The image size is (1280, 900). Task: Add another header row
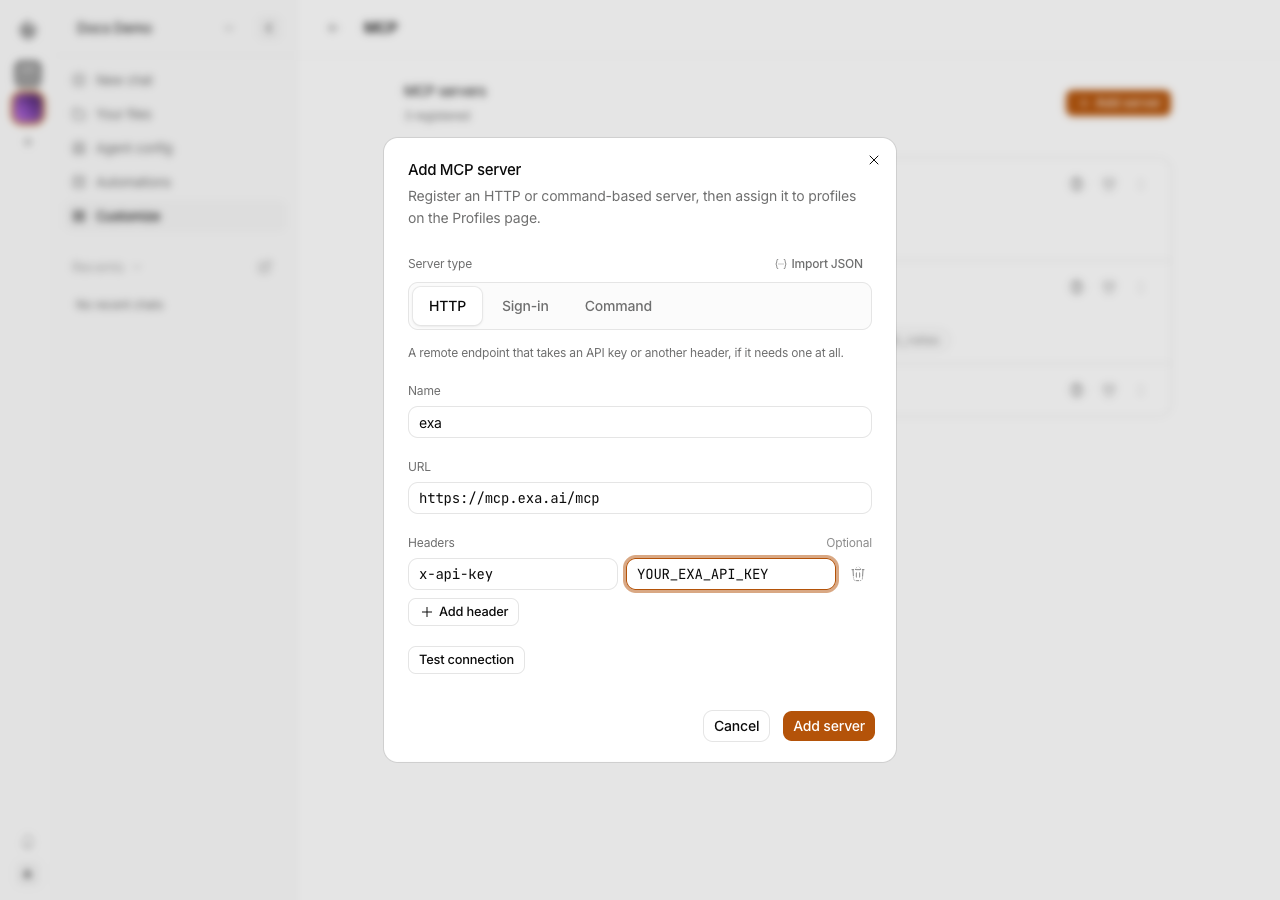[x=463, y=612]
